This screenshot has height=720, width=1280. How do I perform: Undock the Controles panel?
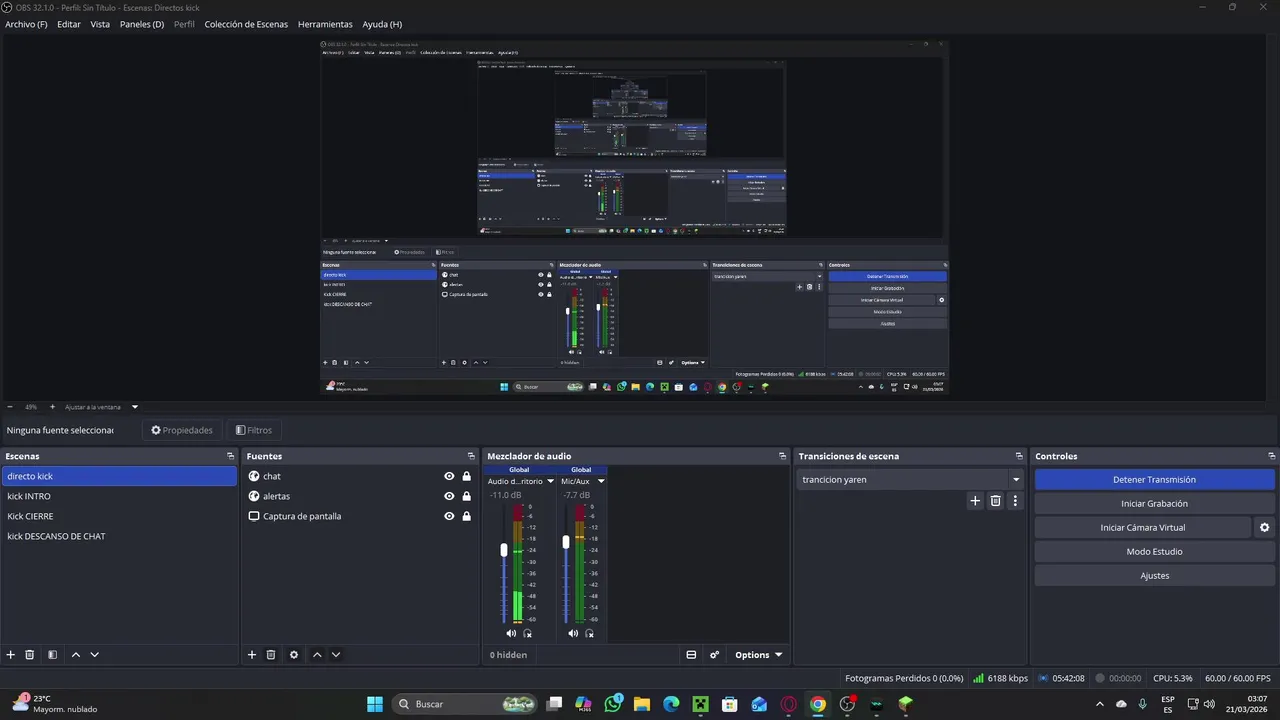click(x=1271, y=456)
